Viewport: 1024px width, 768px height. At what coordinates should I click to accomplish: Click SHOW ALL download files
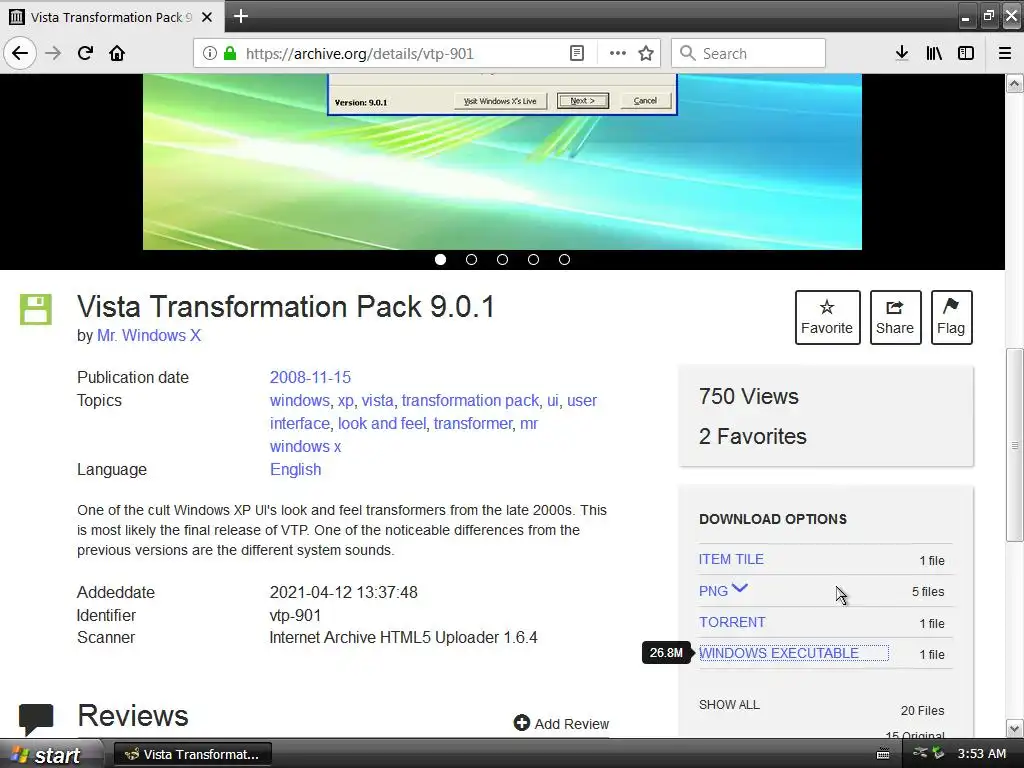click(729, 705)
